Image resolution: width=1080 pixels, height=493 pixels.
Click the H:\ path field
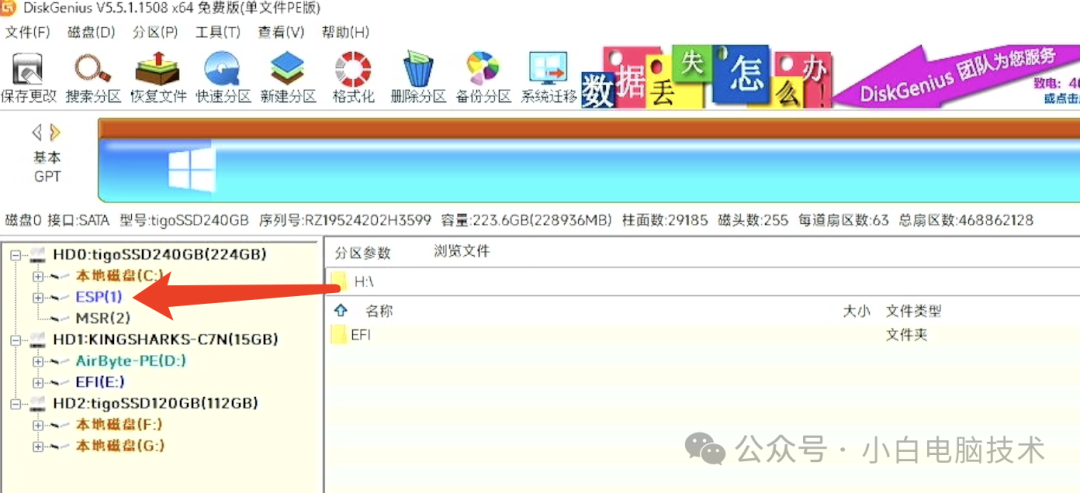pos(703,281)
